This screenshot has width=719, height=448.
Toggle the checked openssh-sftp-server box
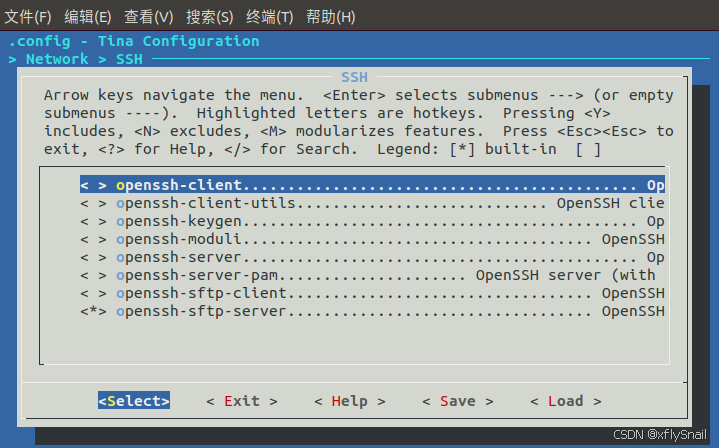tap(94, 311)
